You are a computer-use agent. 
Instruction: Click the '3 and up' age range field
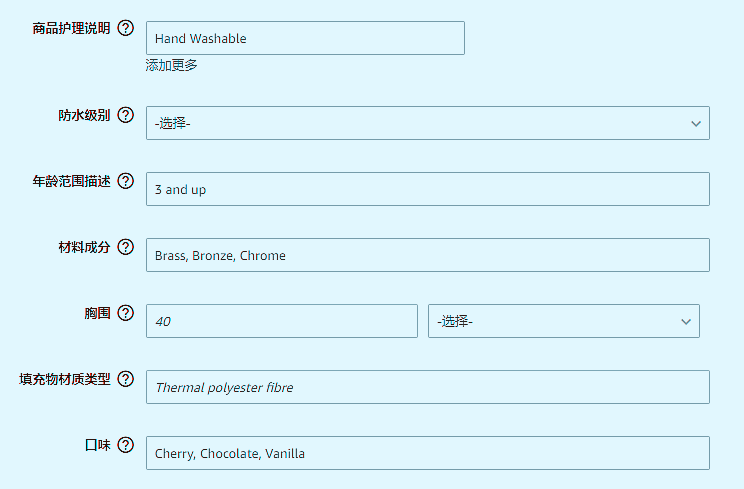(x=427, y=189)
